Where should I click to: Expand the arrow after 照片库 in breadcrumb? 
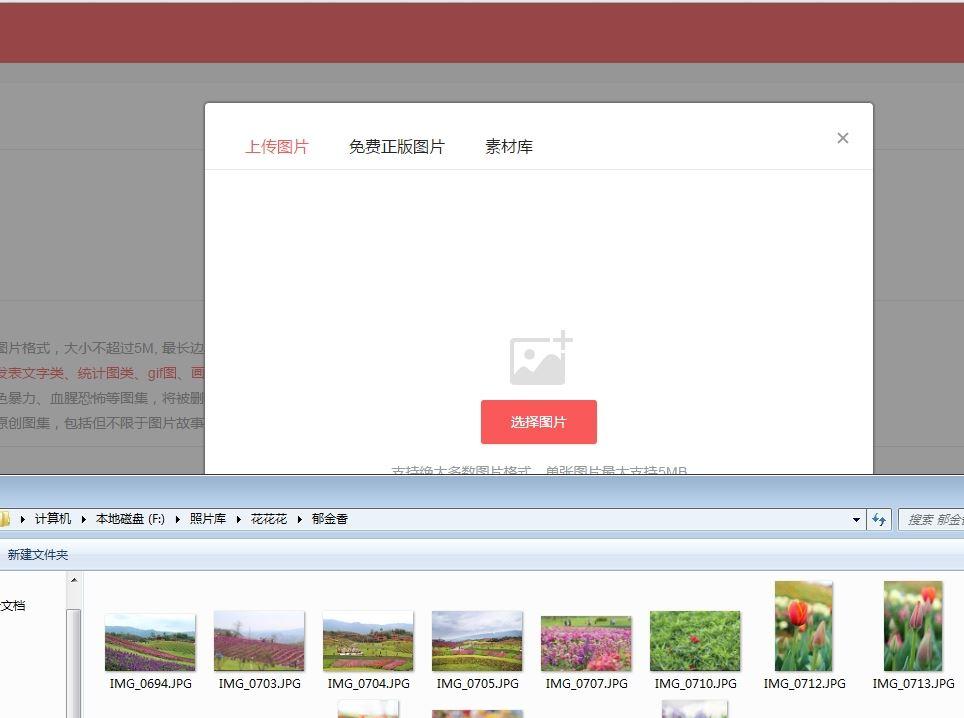(238, 519)
